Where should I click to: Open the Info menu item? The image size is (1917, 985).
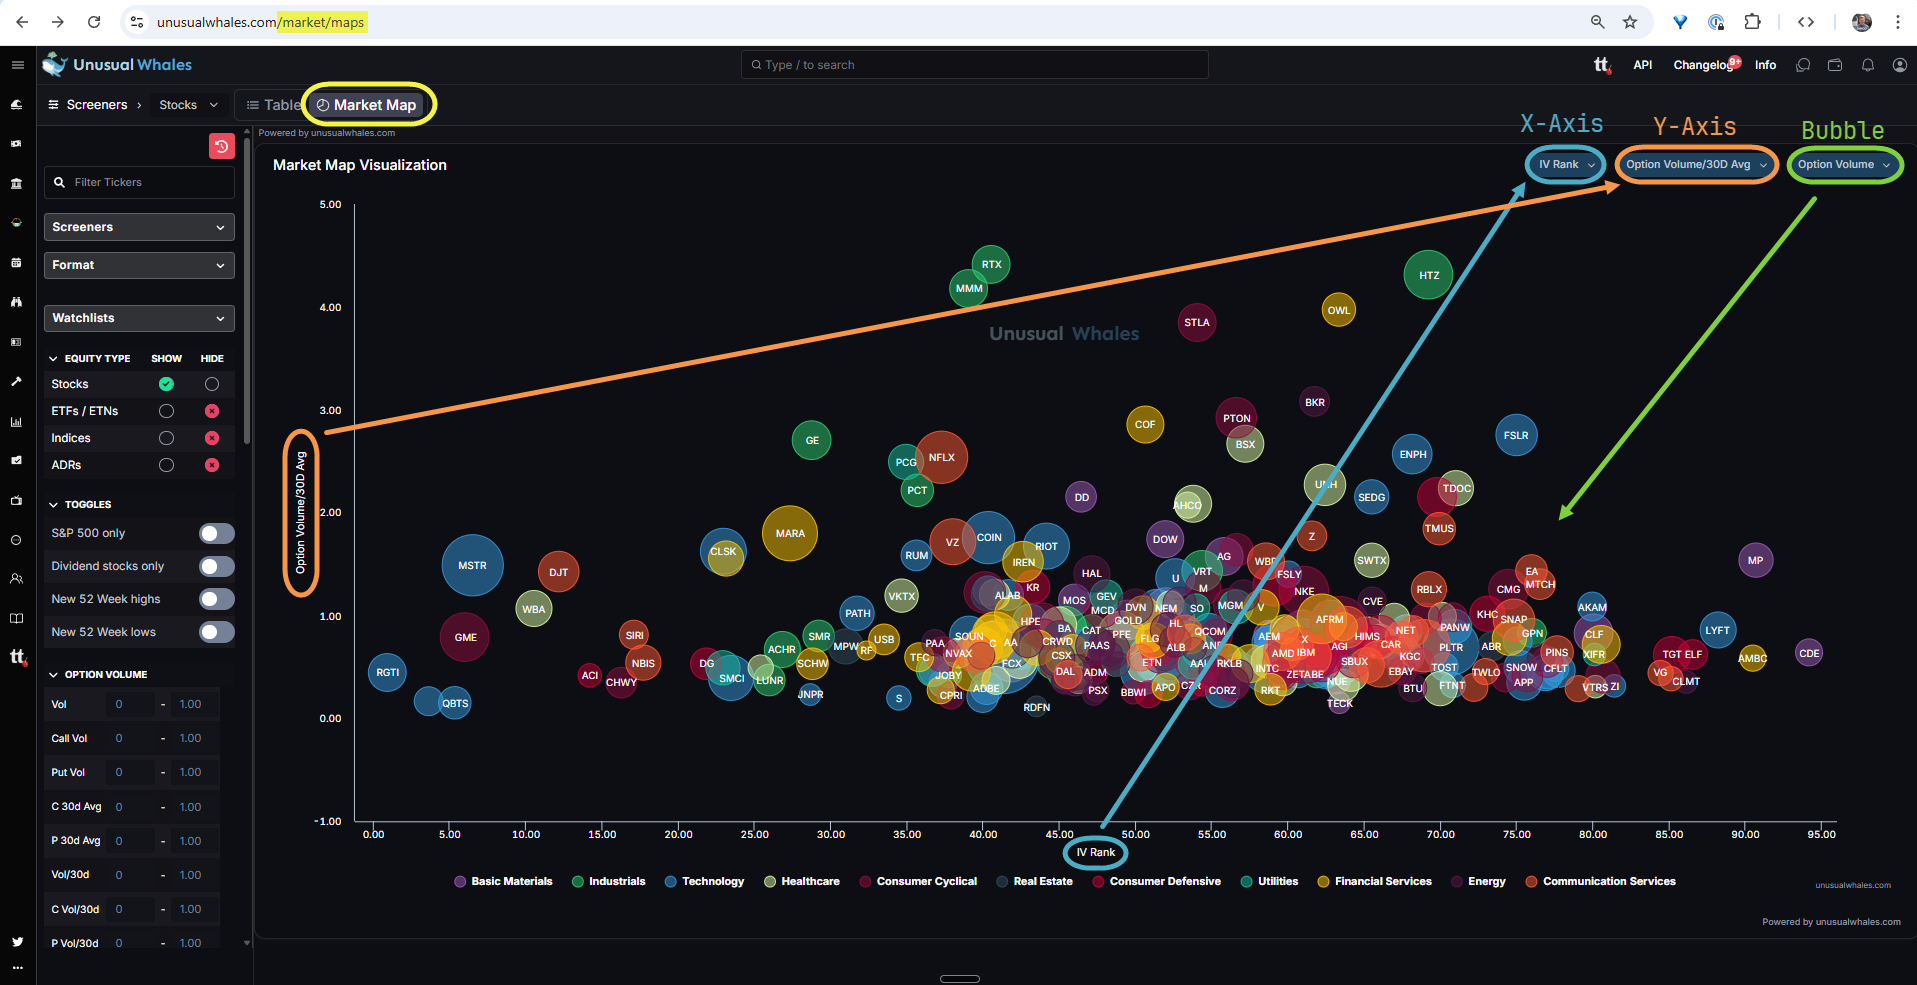(1765, 65)
